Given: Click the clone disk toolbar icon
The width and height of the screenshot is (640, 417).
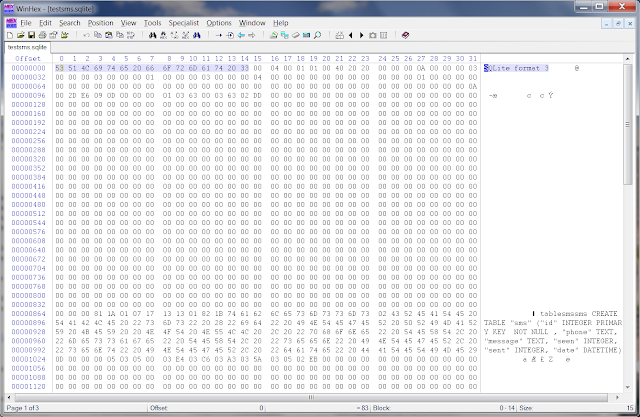Looking at the screenshot, I should coord(285,35).
